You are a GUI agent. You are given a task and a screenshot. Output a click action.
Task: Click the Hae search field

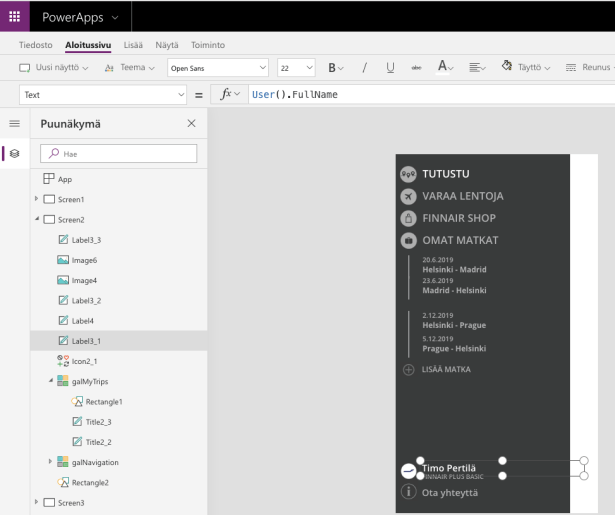click(x=119, y=154)
